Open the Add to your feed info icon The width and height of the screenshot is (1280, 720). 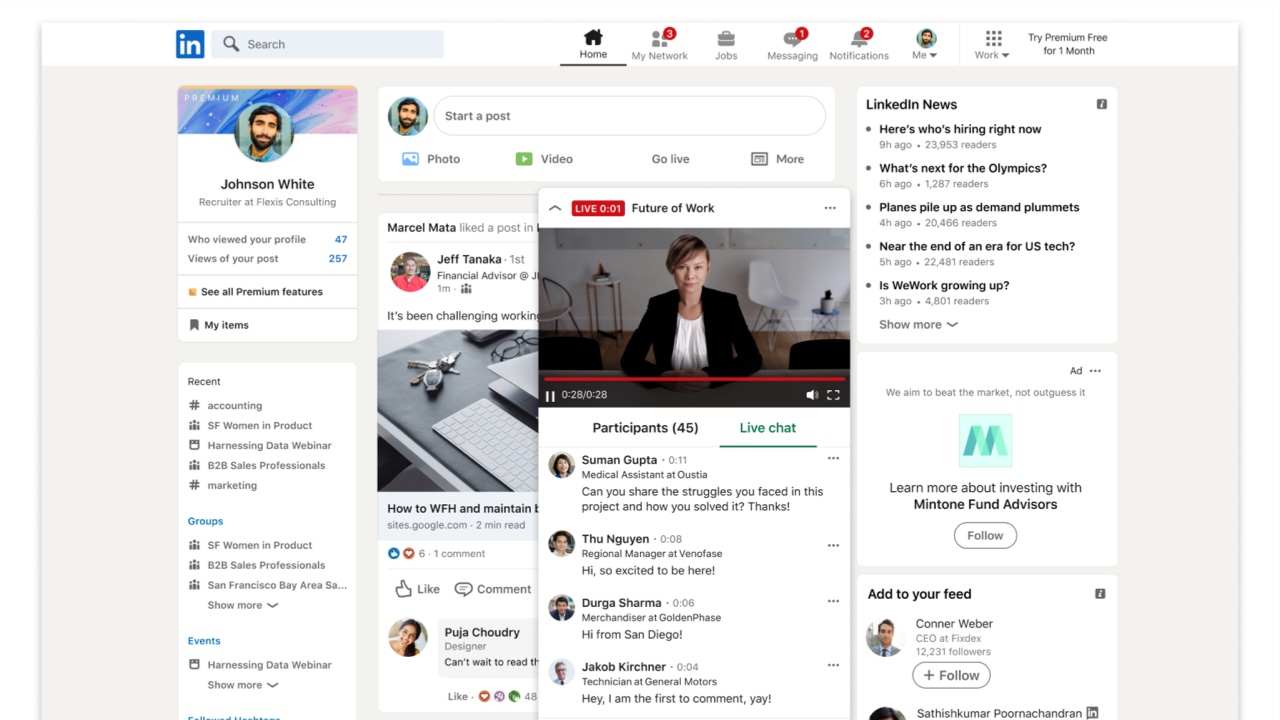[1100, 594]
